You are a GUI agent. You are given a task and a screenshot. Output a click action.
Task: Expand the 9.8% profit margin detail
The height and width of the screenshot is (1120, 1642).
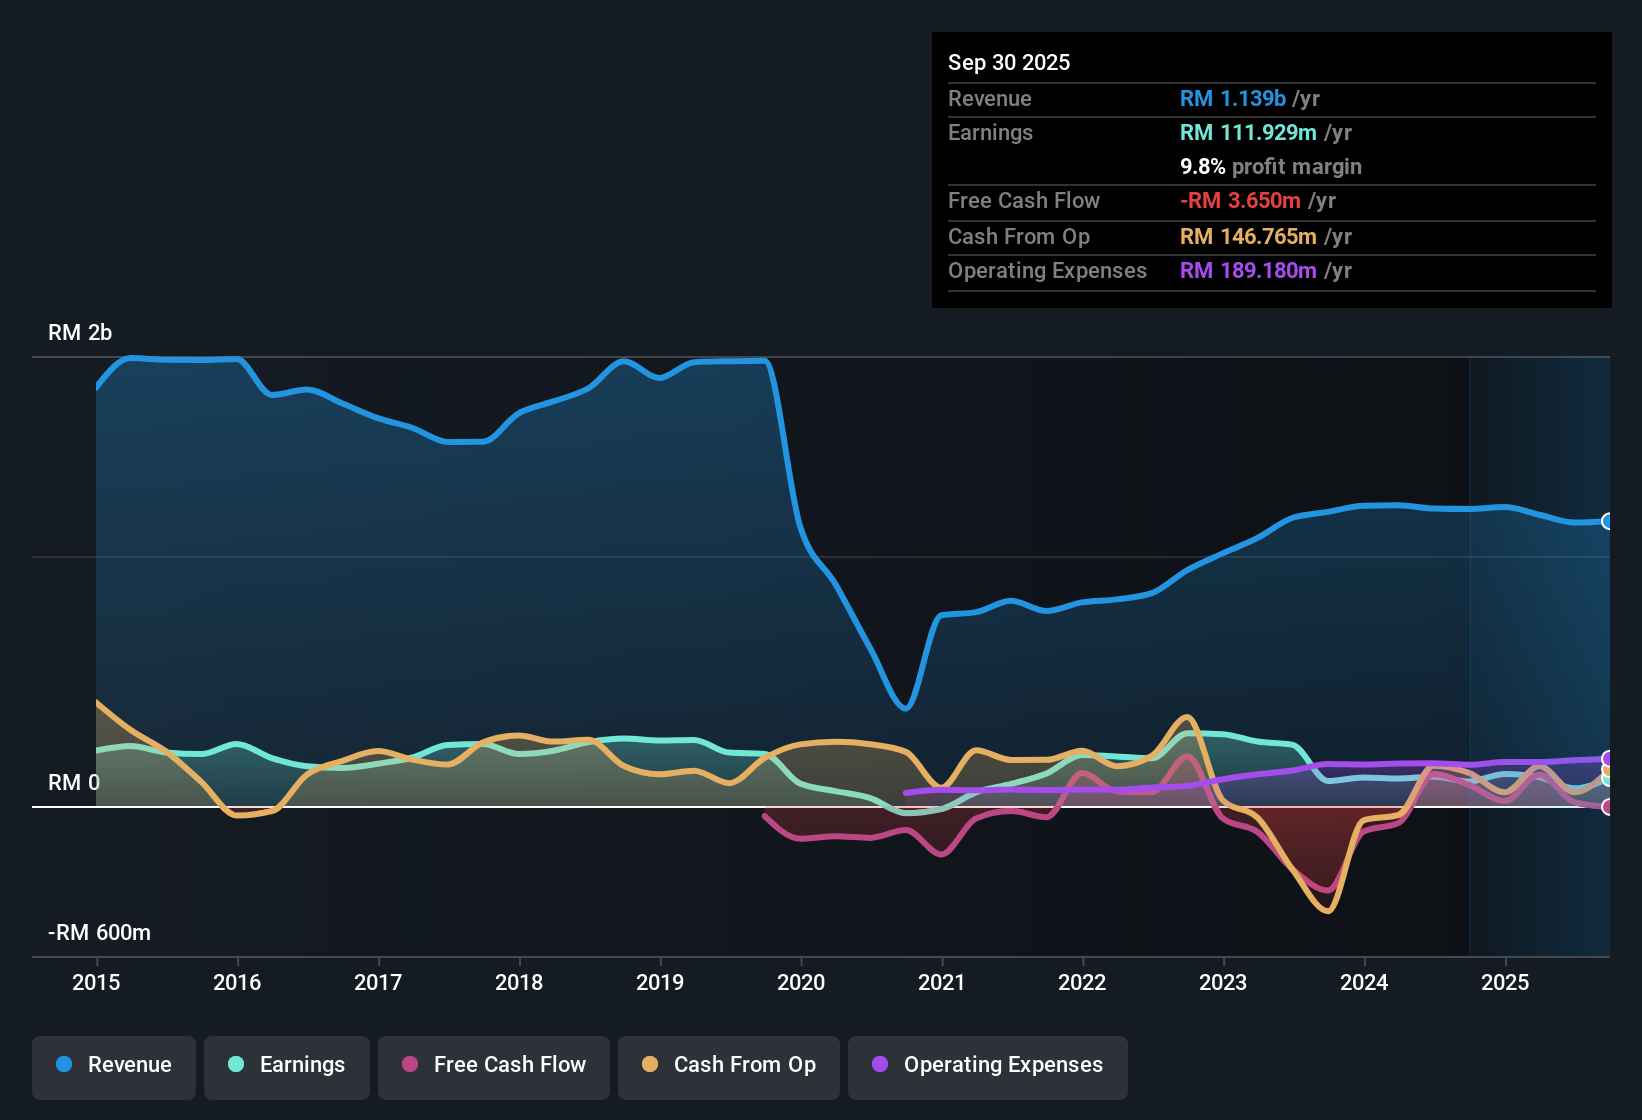pyautogui.click(x=1270, y=166)
